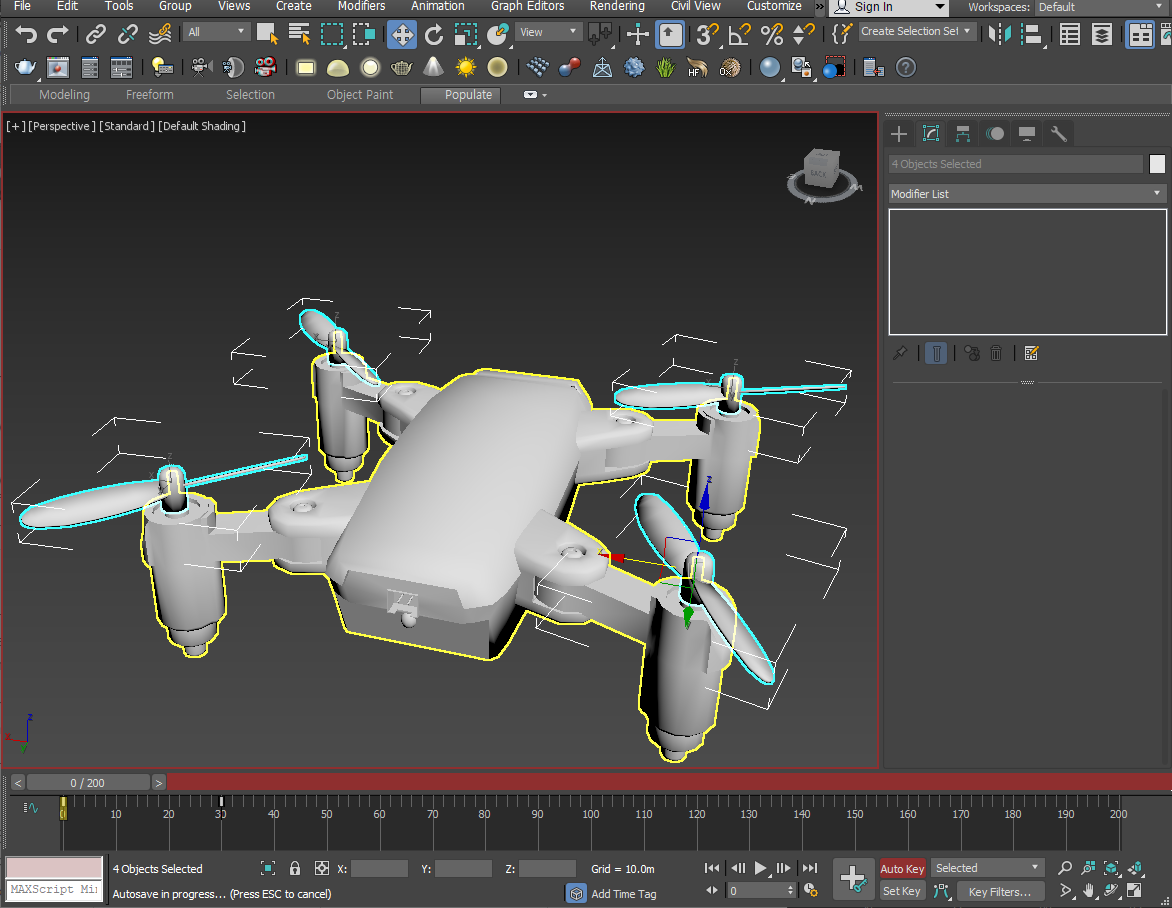This screenshot has height=908, width=1172.
Task: Toggle Auto Key animation mode
Action: pos(902,868)
